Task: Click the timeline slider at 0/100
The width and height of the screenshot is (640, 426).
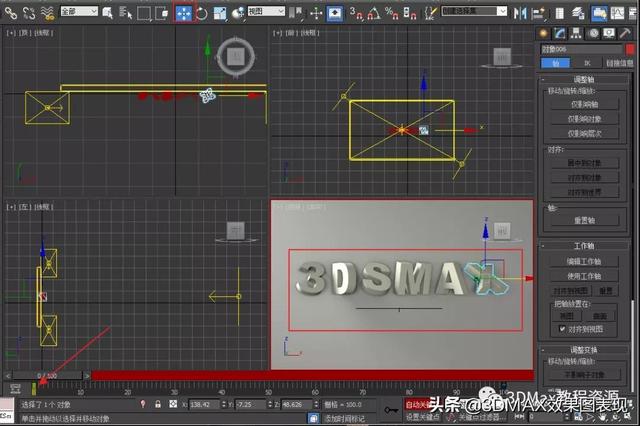Action: (x=46, y=376)
